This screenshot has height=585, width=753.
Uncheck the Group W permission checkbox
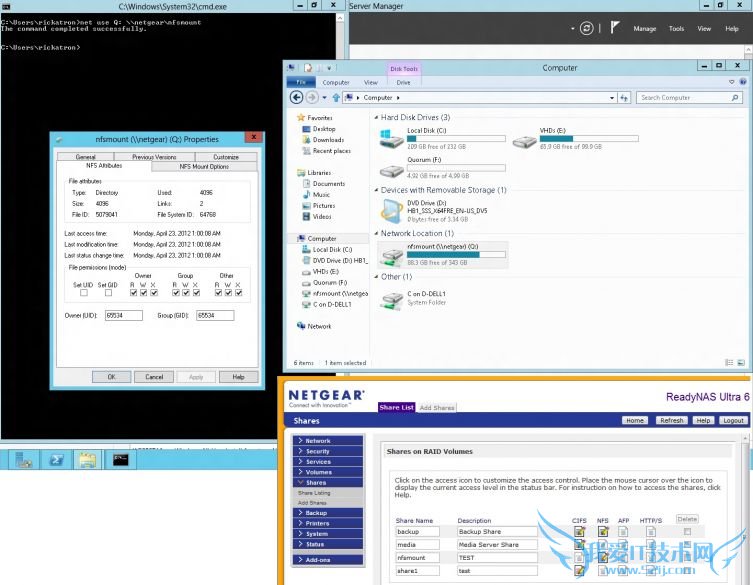pos(186,292)
